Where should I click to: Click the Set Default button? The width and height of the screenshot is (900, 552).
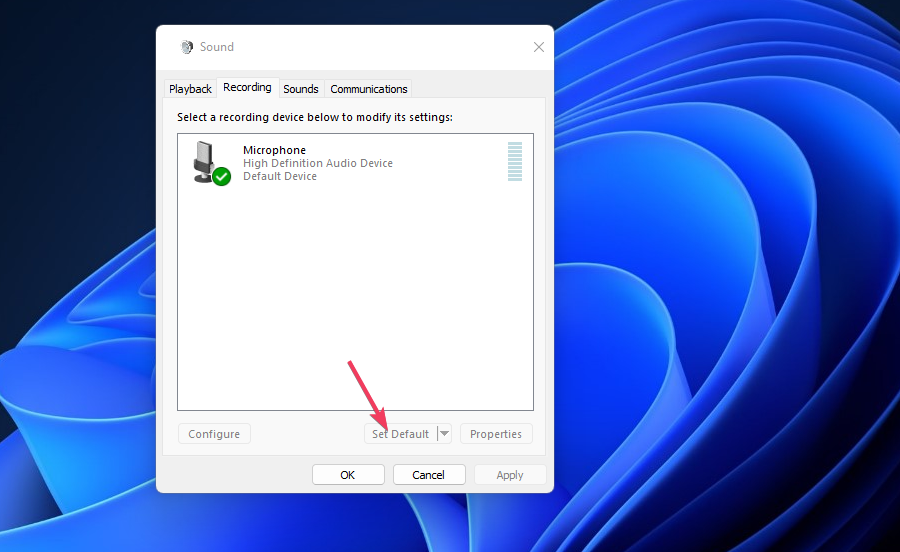401,434
